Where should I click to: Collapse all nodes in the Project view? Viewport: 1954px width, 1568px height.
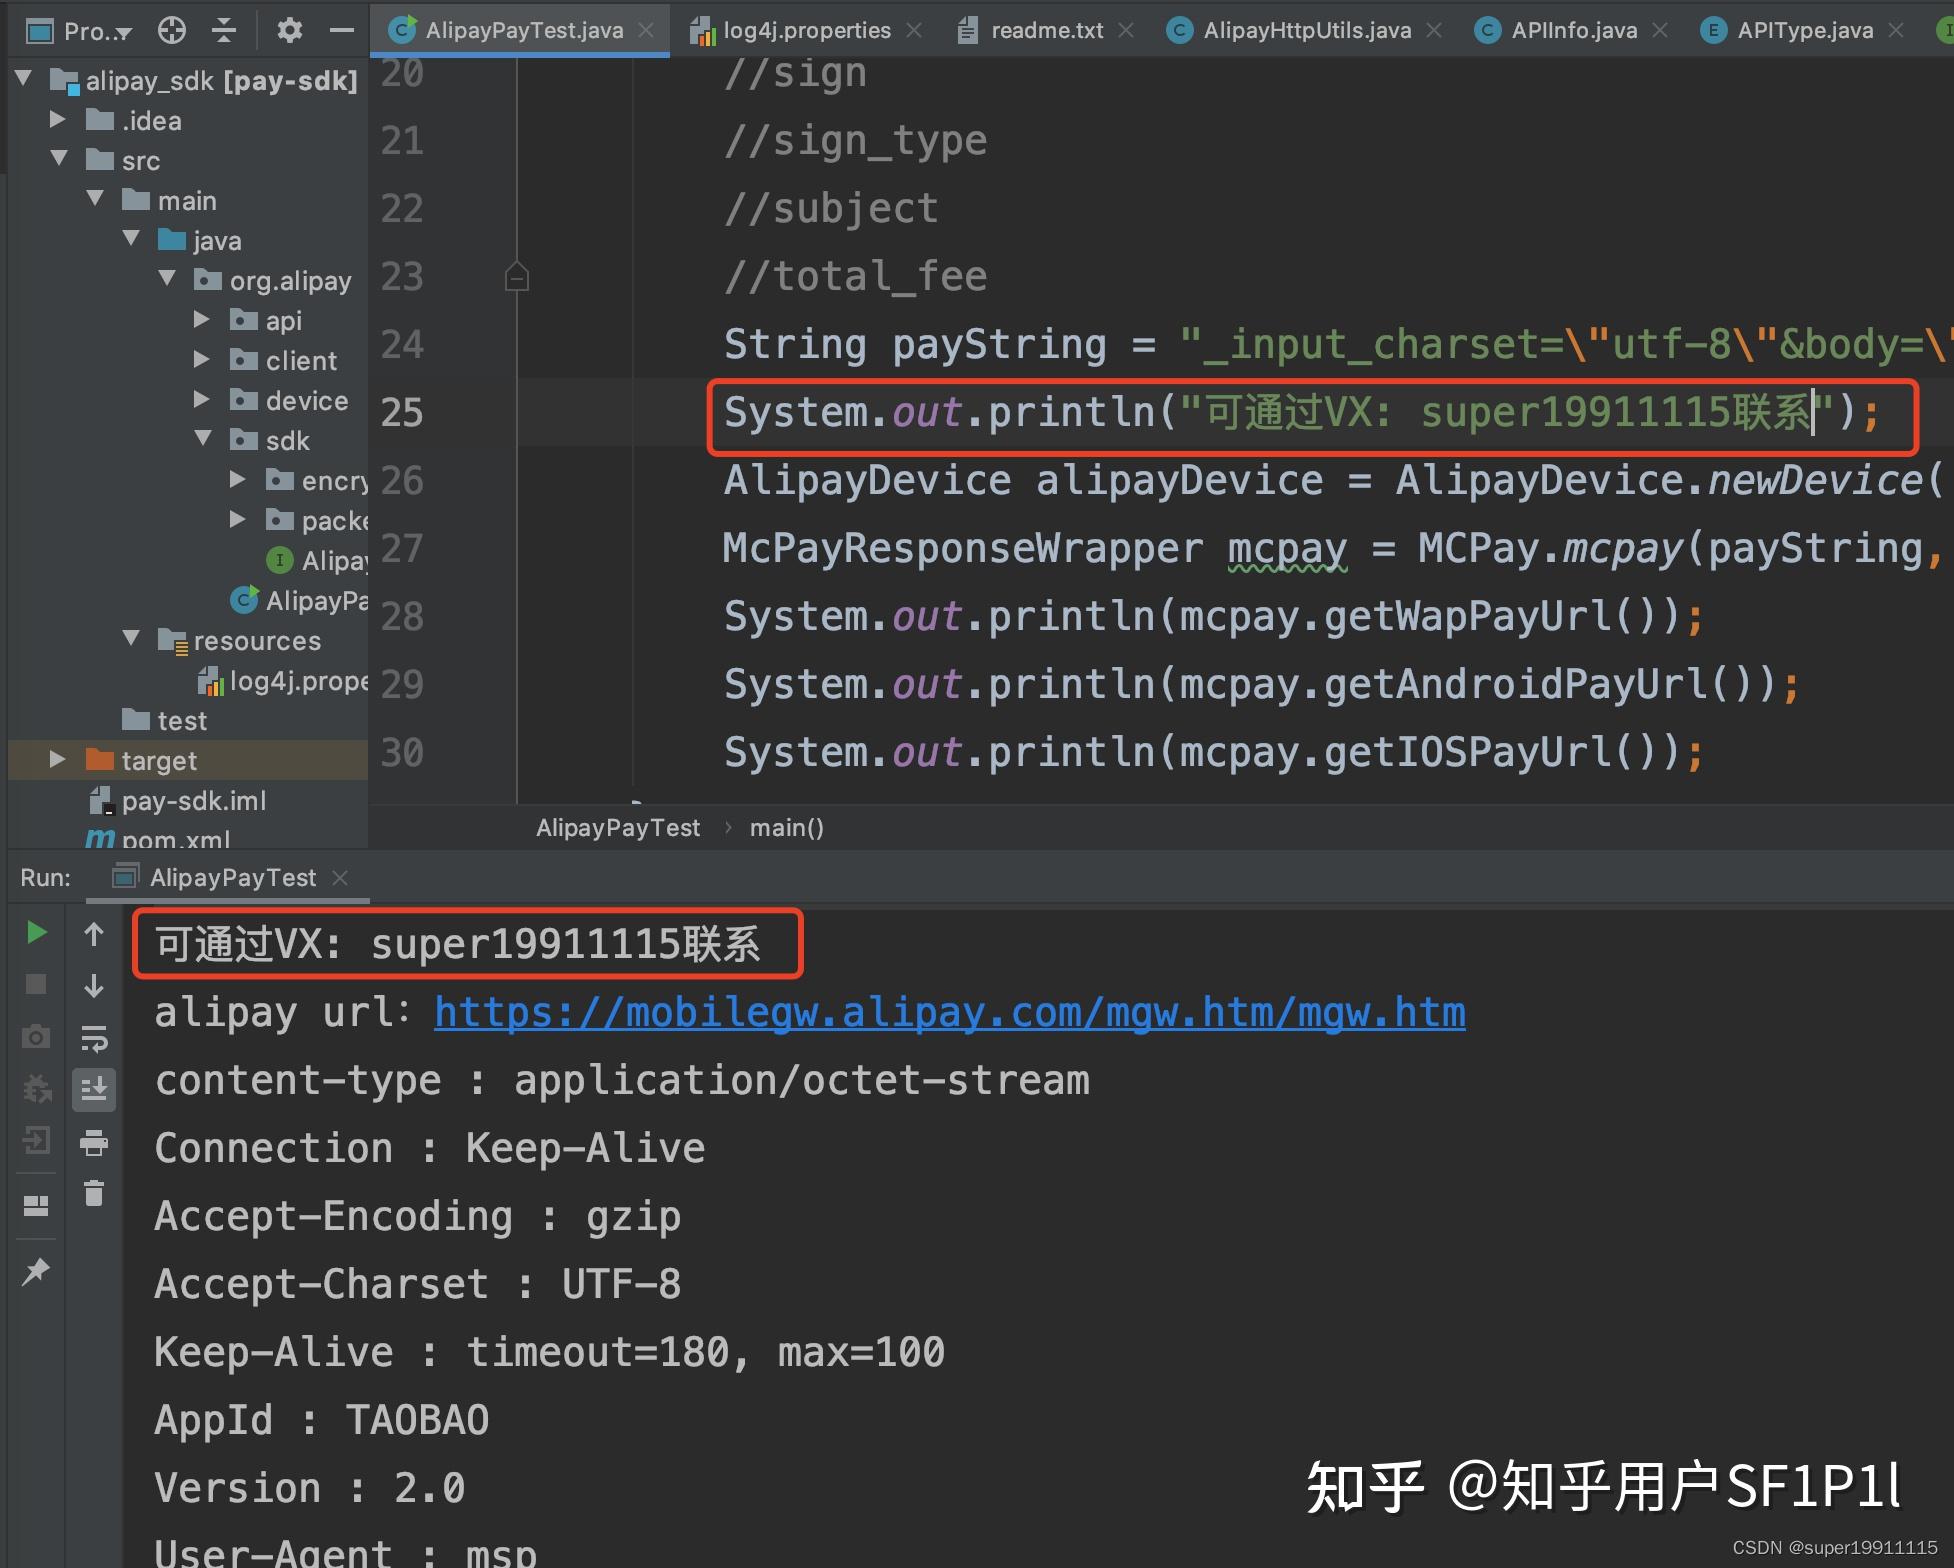pos(224,30)
